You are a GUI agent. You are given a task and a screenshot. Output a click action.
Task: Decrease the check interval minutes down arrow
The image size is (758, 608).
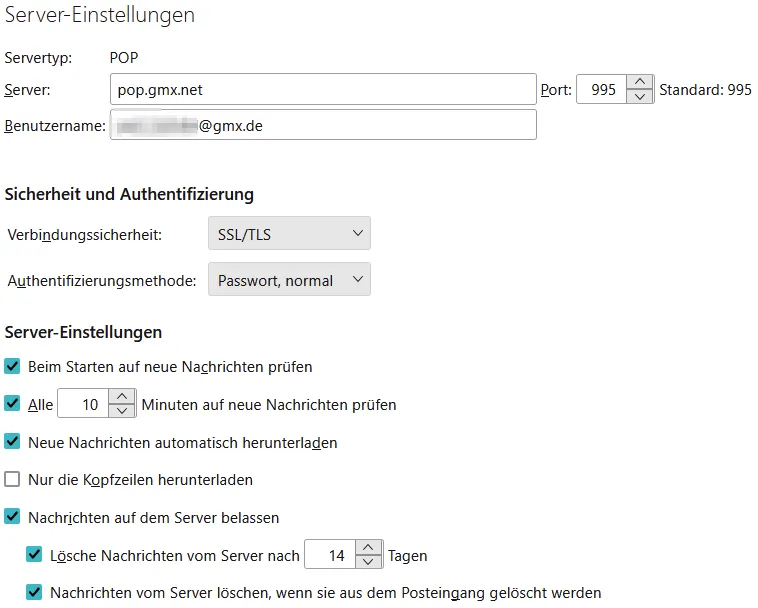122,411
